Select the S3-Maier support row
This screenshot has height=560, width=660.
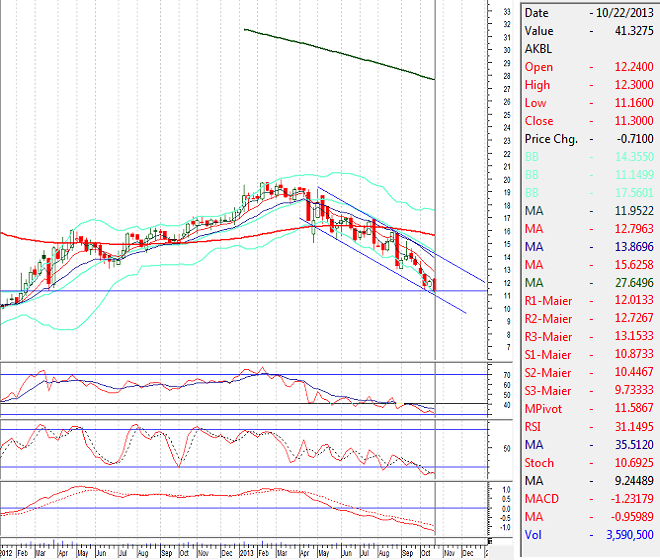(590, 391)
